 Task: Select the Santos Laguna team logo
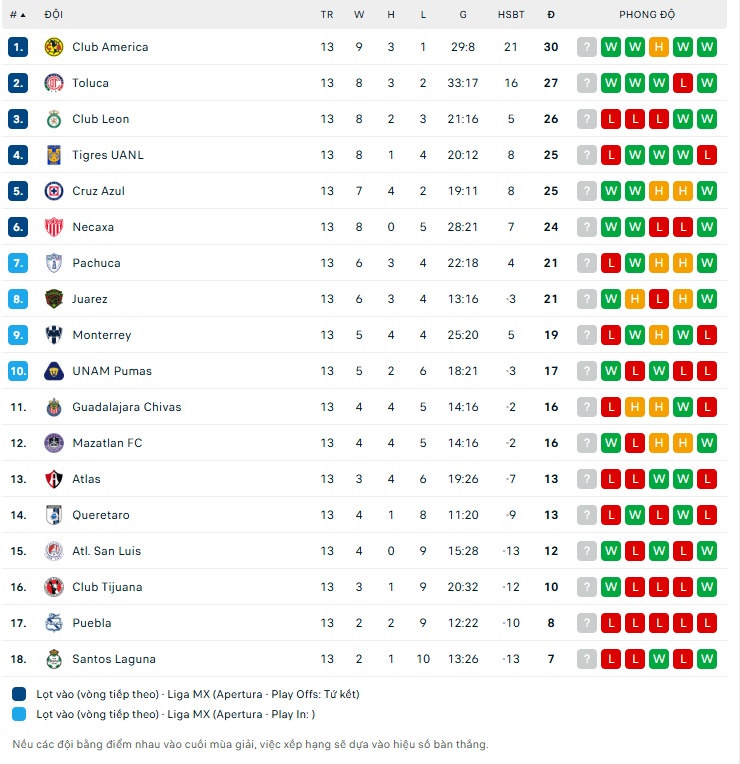[54, 659]
